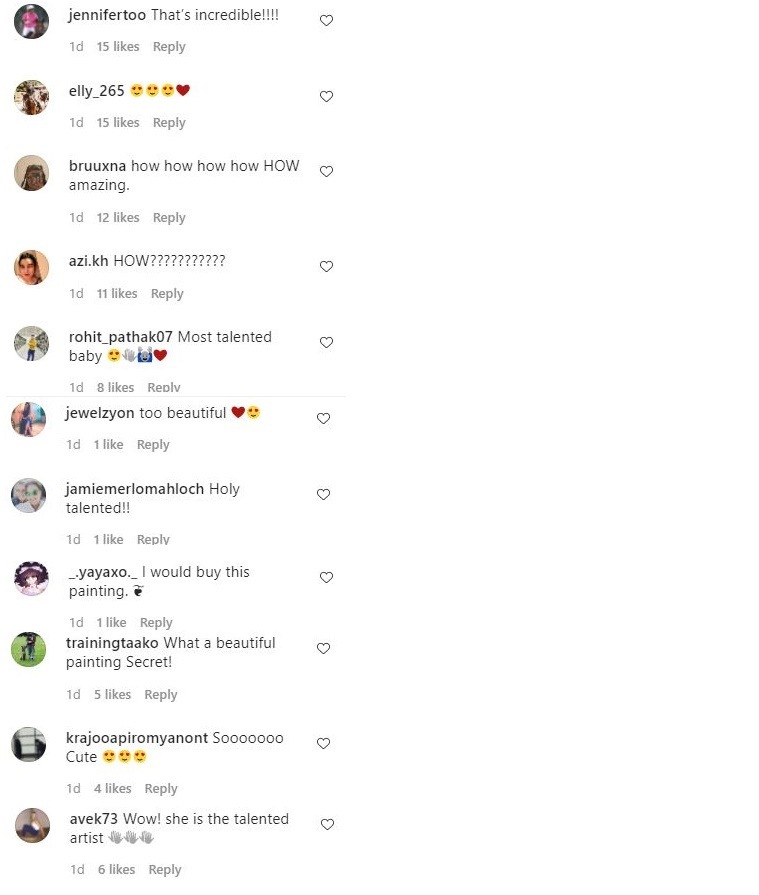Reply to jennifertoo's comment
The width and height of the screenshot is (759, 895).
(x=169, y=47)
